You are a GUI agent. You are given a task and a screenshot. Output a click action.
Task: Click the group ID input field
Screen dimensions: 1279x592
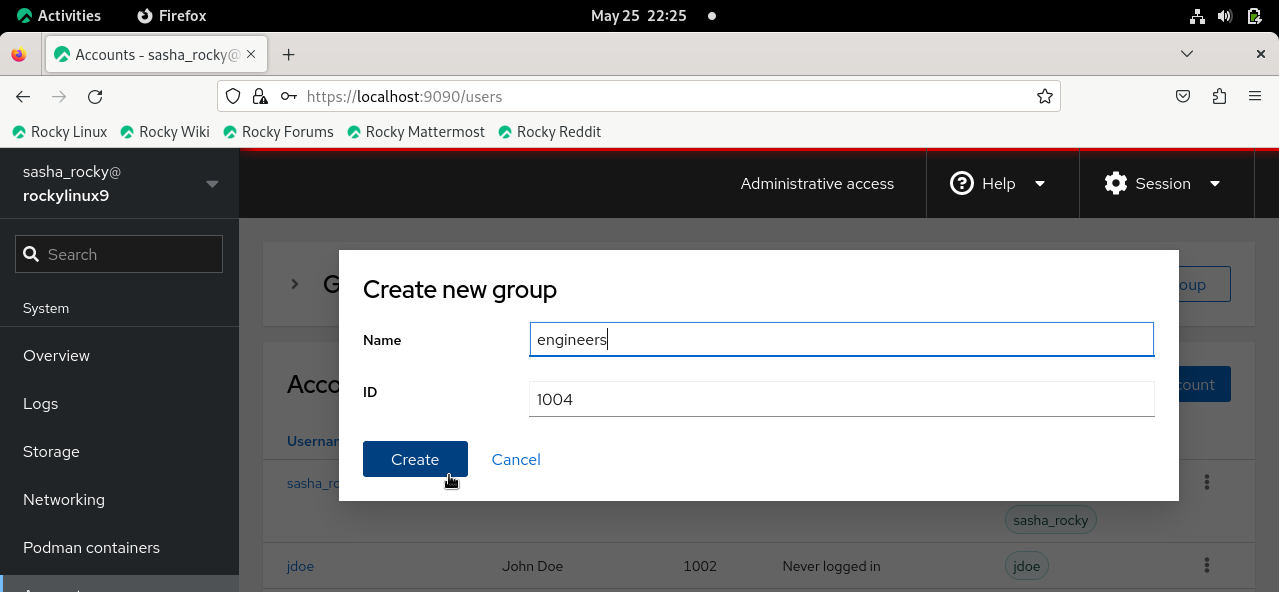click(841, 399)
